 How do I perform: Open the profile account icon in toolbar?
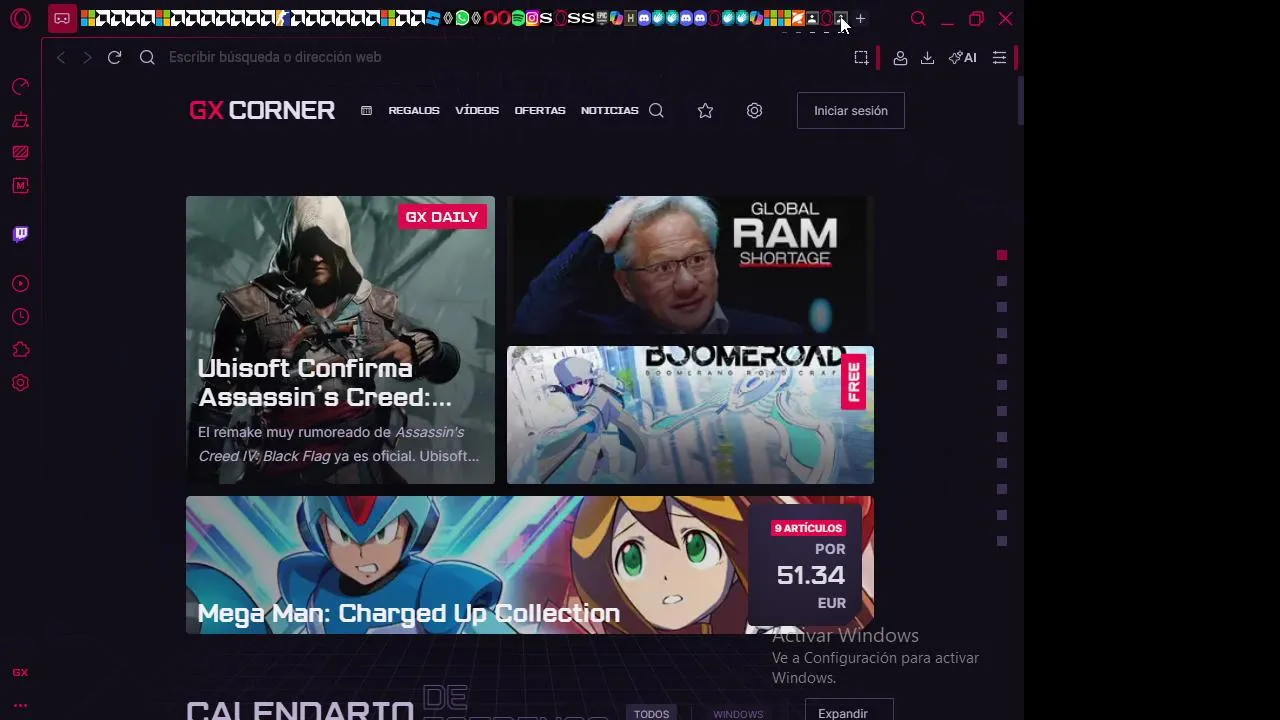900,58
